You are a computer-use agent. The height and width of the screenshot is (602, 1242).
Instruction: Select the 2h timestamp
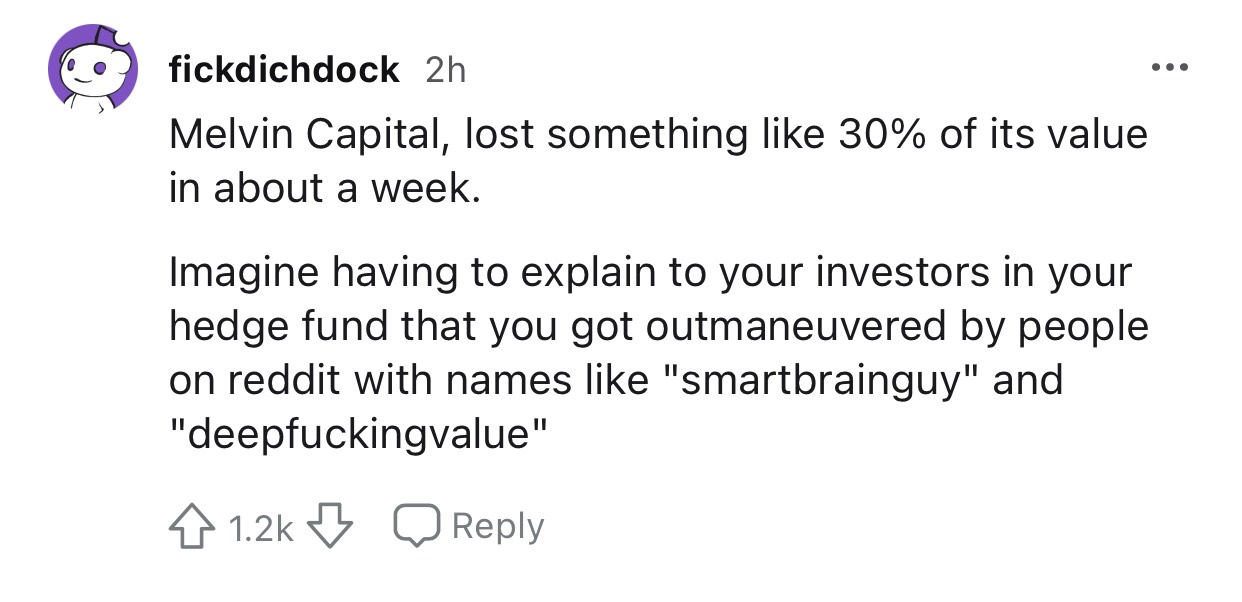445,70
